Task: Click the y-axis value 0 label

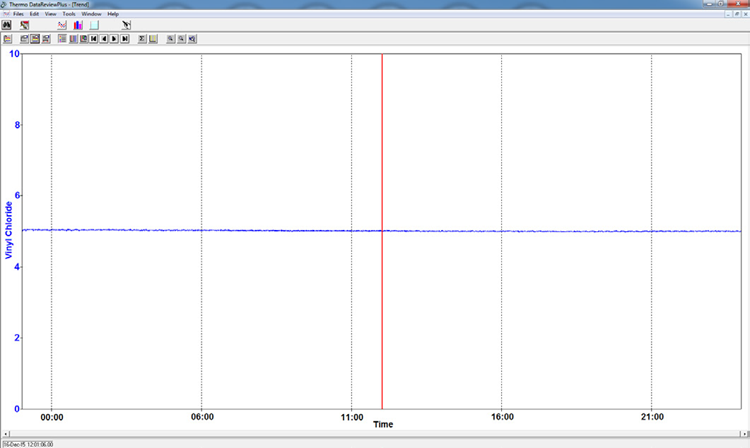Action: click(17, 409)
